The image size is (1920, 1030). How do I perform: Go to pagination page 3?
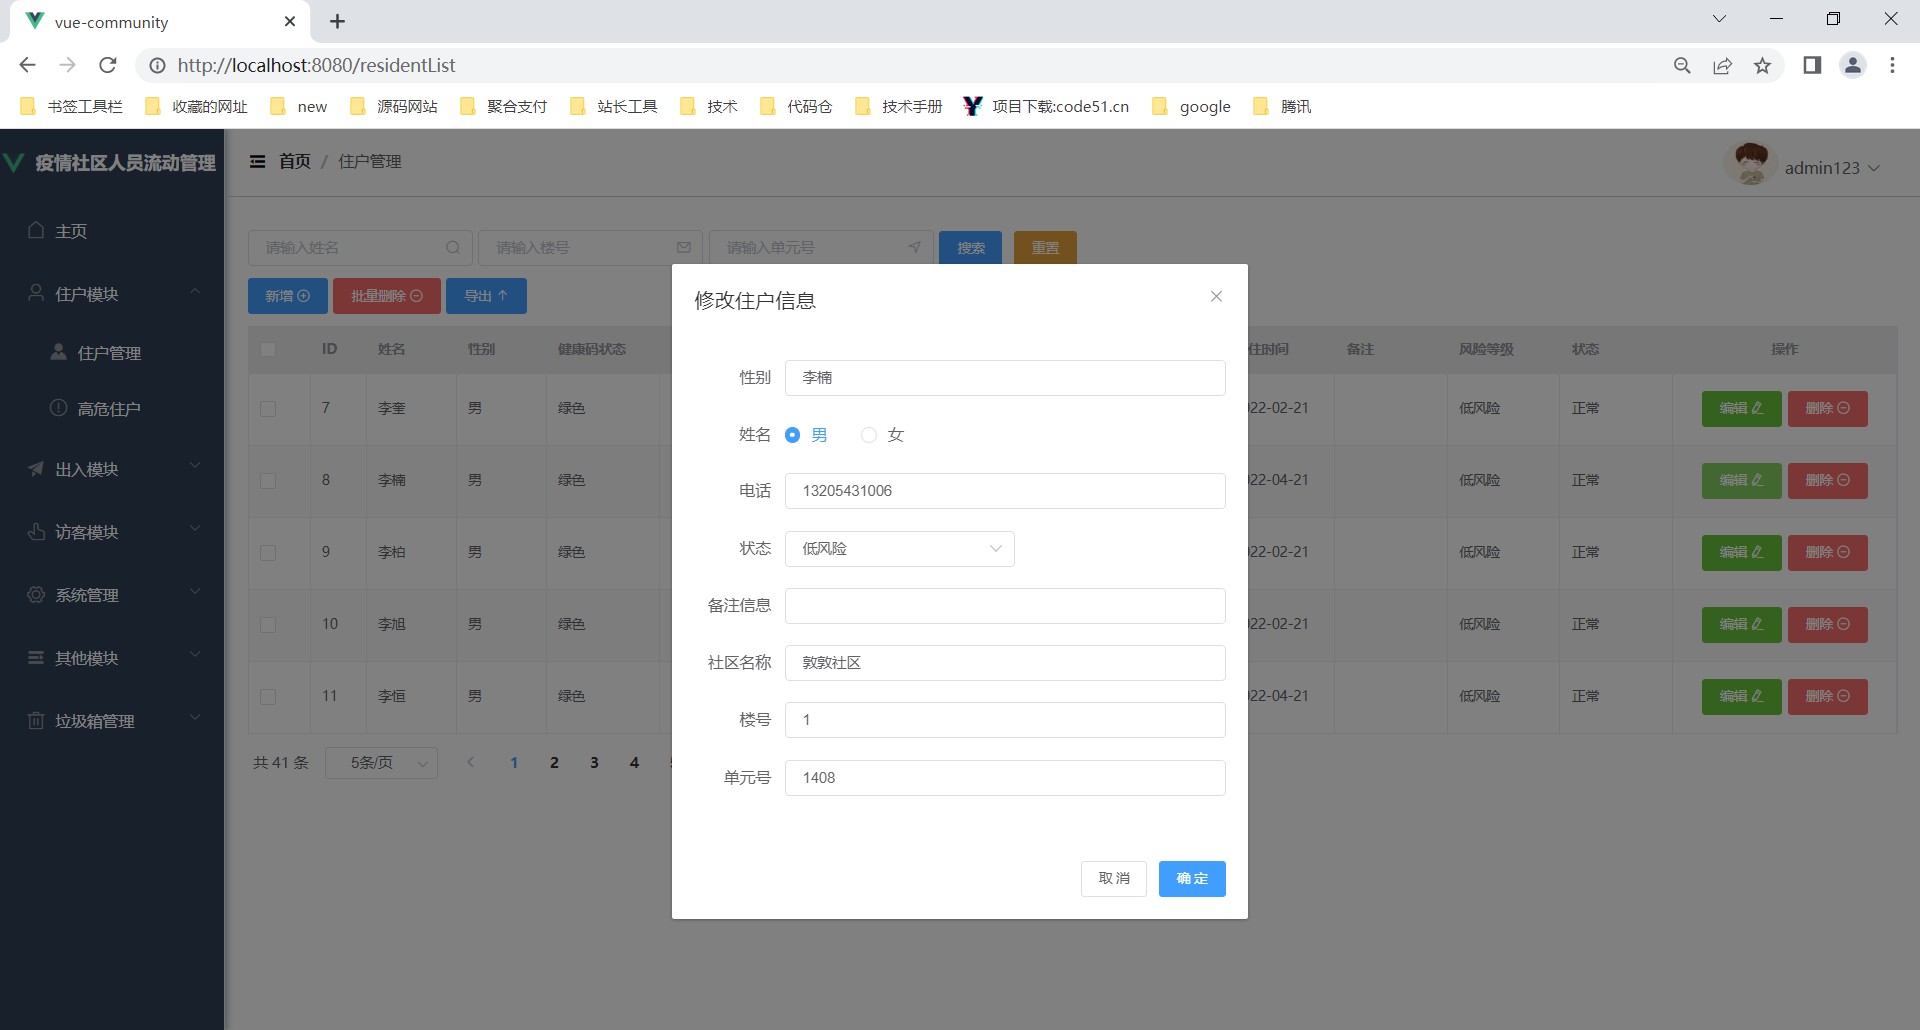pos(594,763)
